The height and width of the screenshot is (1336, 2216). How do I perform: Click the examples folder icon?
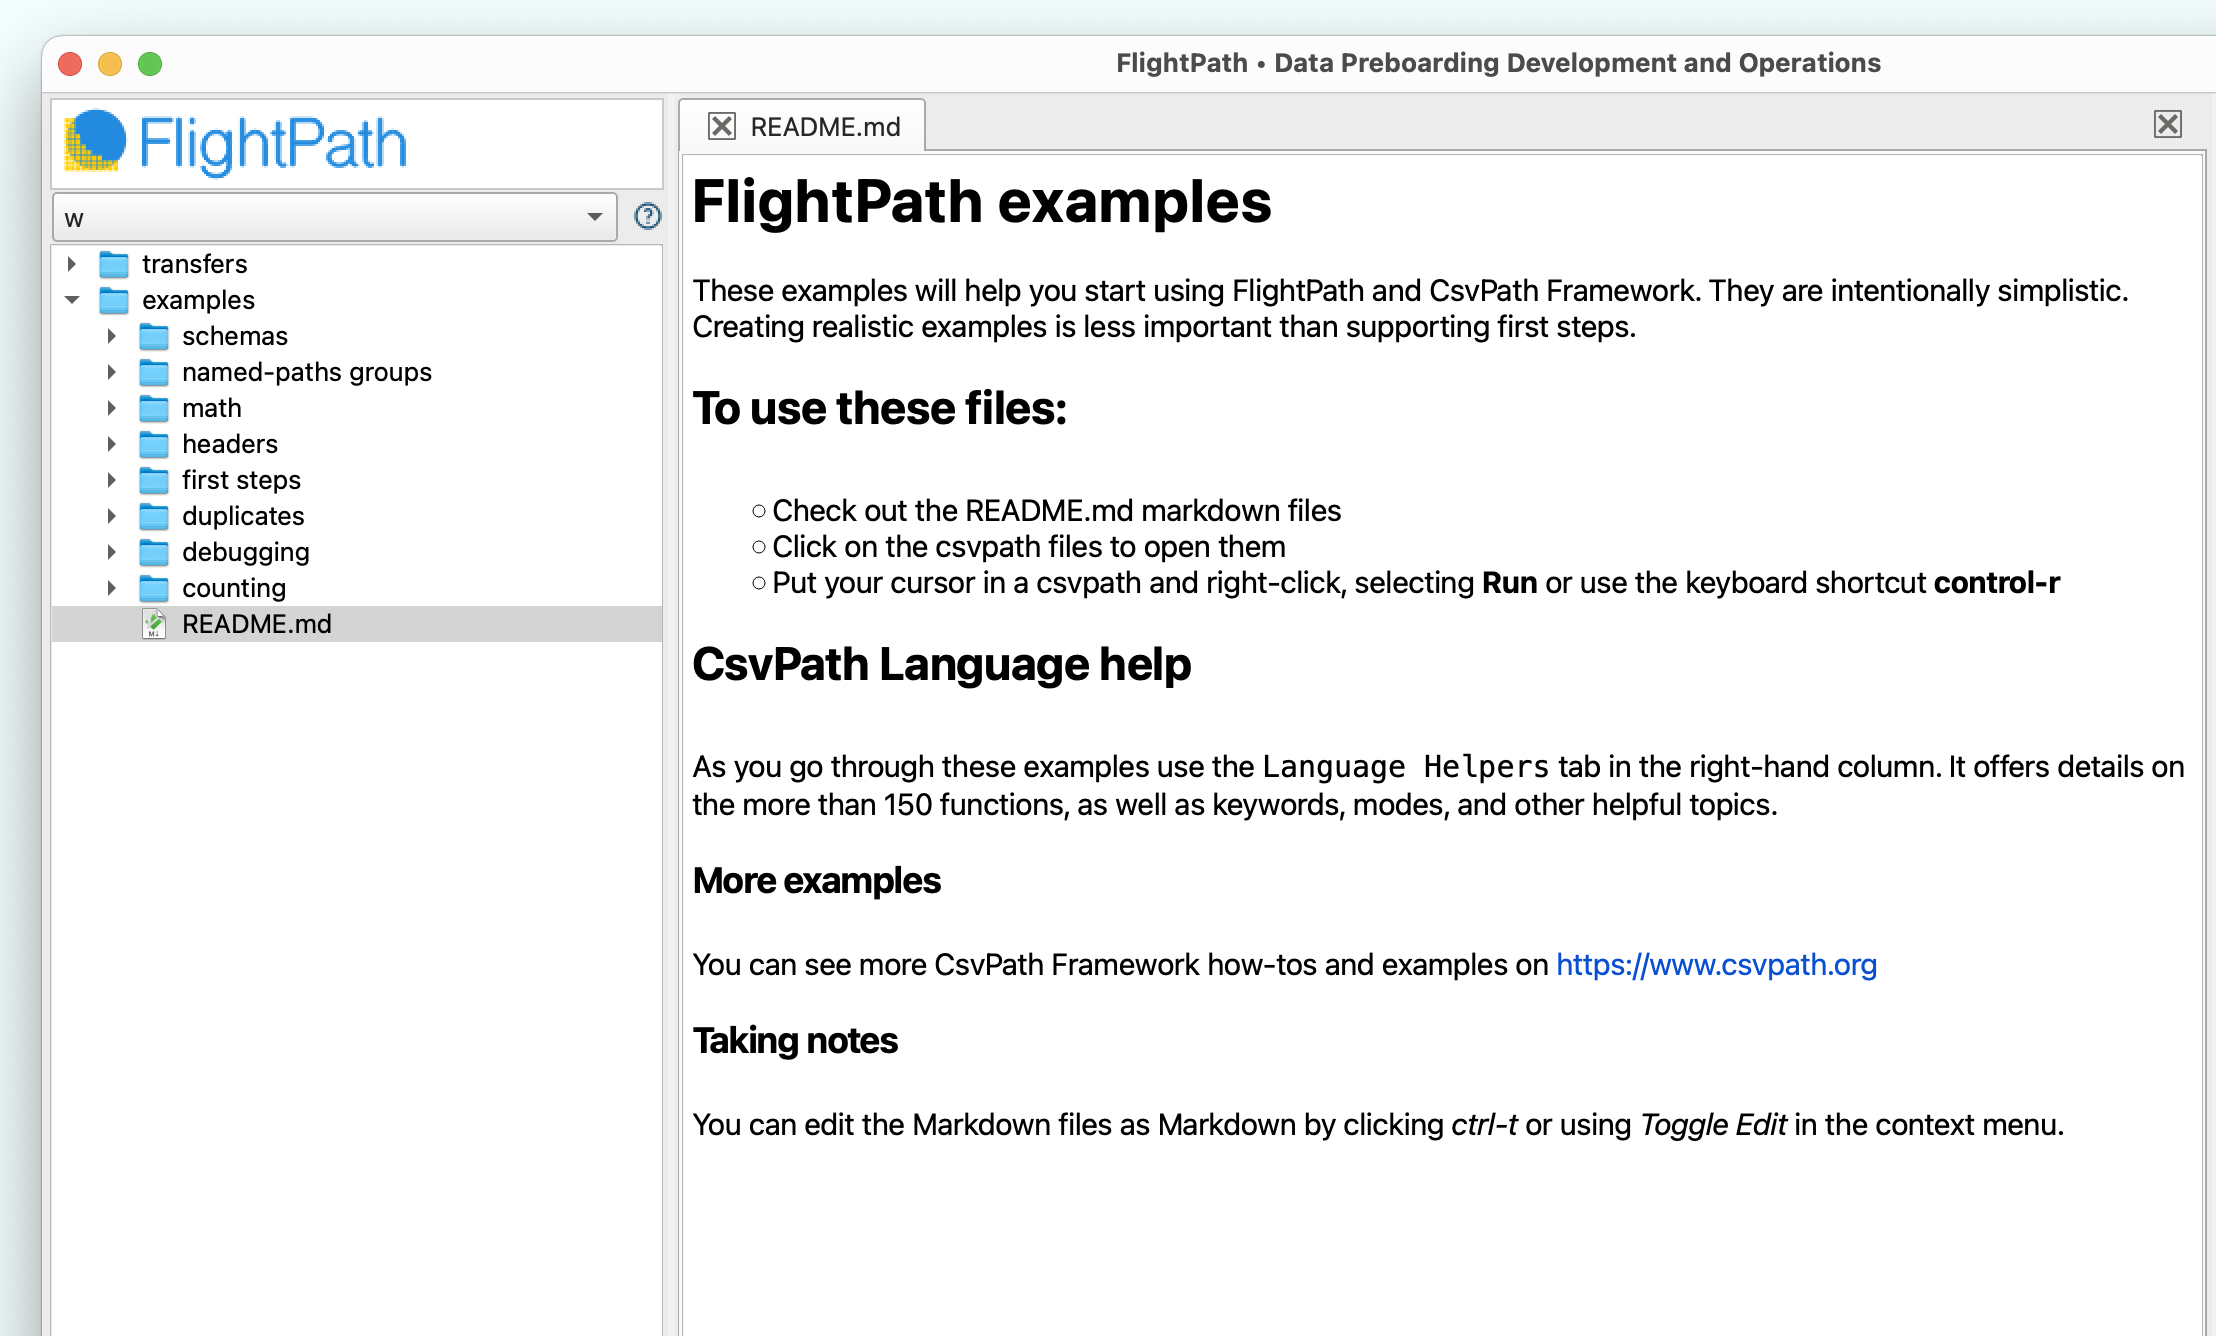114,300
